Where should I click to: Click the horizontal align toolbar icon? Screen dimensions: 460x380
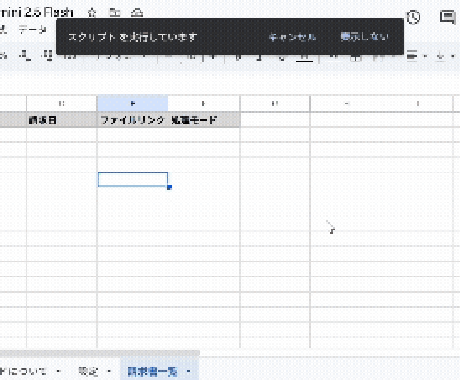412,56
